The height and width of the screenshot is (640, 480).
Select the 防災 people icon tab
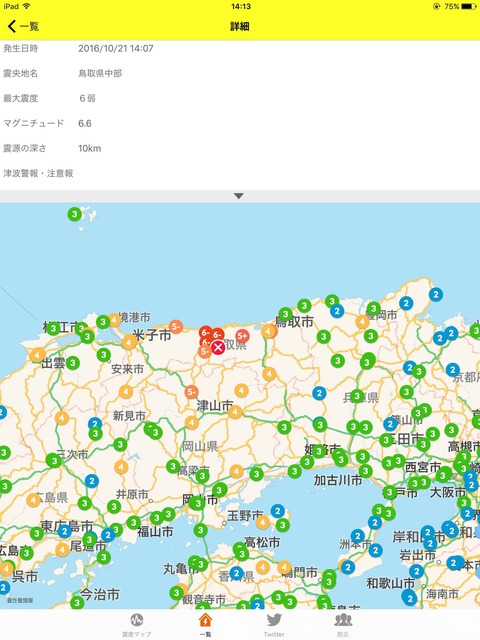pyautogui.click(x=343, y=625)
